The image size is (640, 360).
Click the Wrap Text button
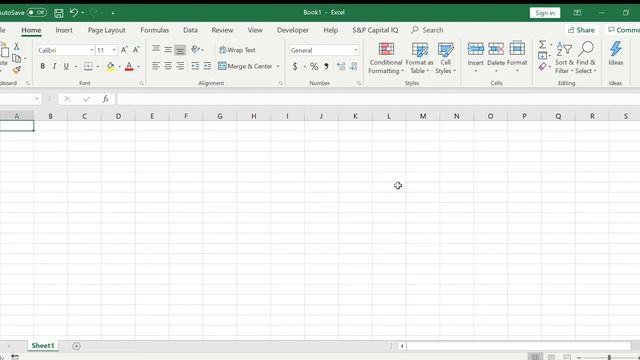(237, 50)
